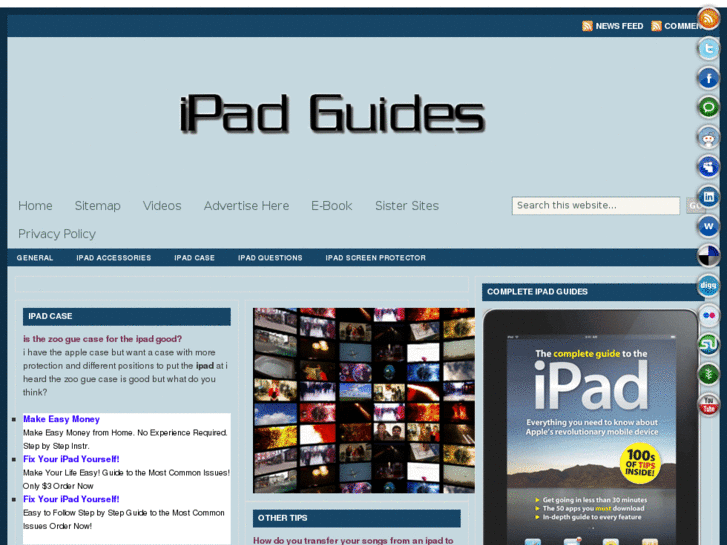The width and height of the screenshot is (727, 545).
Task: Open the transfer your songs article link
Action: 353,540
